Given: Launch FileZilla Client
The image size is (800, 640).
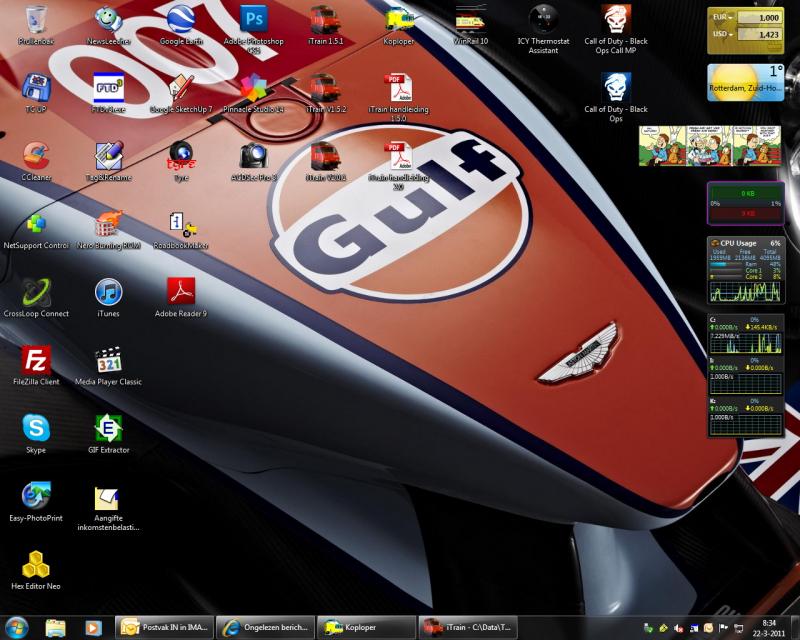Looking at the screenshot, I should 36,365.
